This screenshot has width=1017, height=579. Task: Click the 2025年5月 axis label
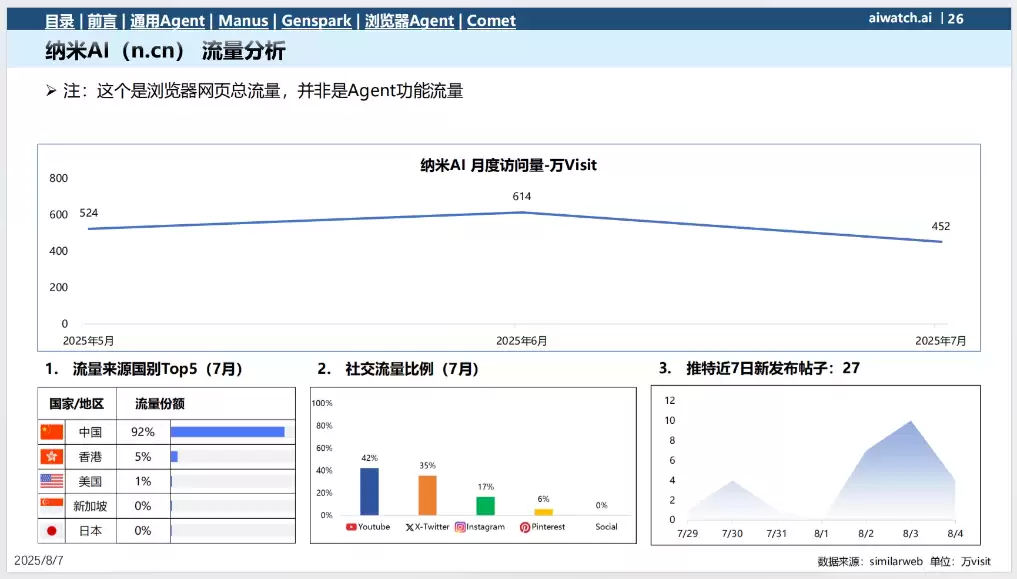(88, 341)
